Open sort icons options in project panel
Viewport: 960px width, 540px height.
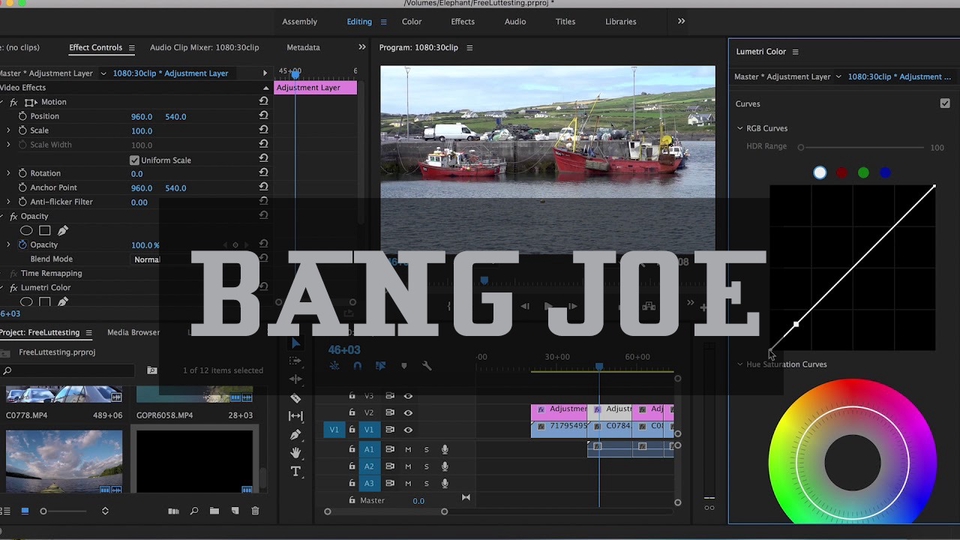tap(105, 511)
